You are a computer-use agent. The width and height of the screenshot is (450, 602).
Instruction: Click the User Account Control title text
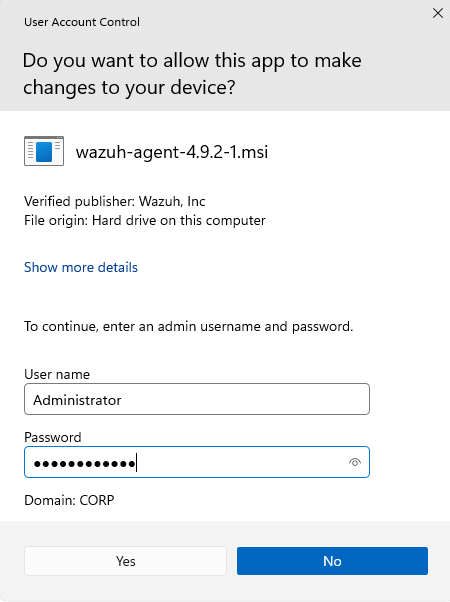(82, 22)
